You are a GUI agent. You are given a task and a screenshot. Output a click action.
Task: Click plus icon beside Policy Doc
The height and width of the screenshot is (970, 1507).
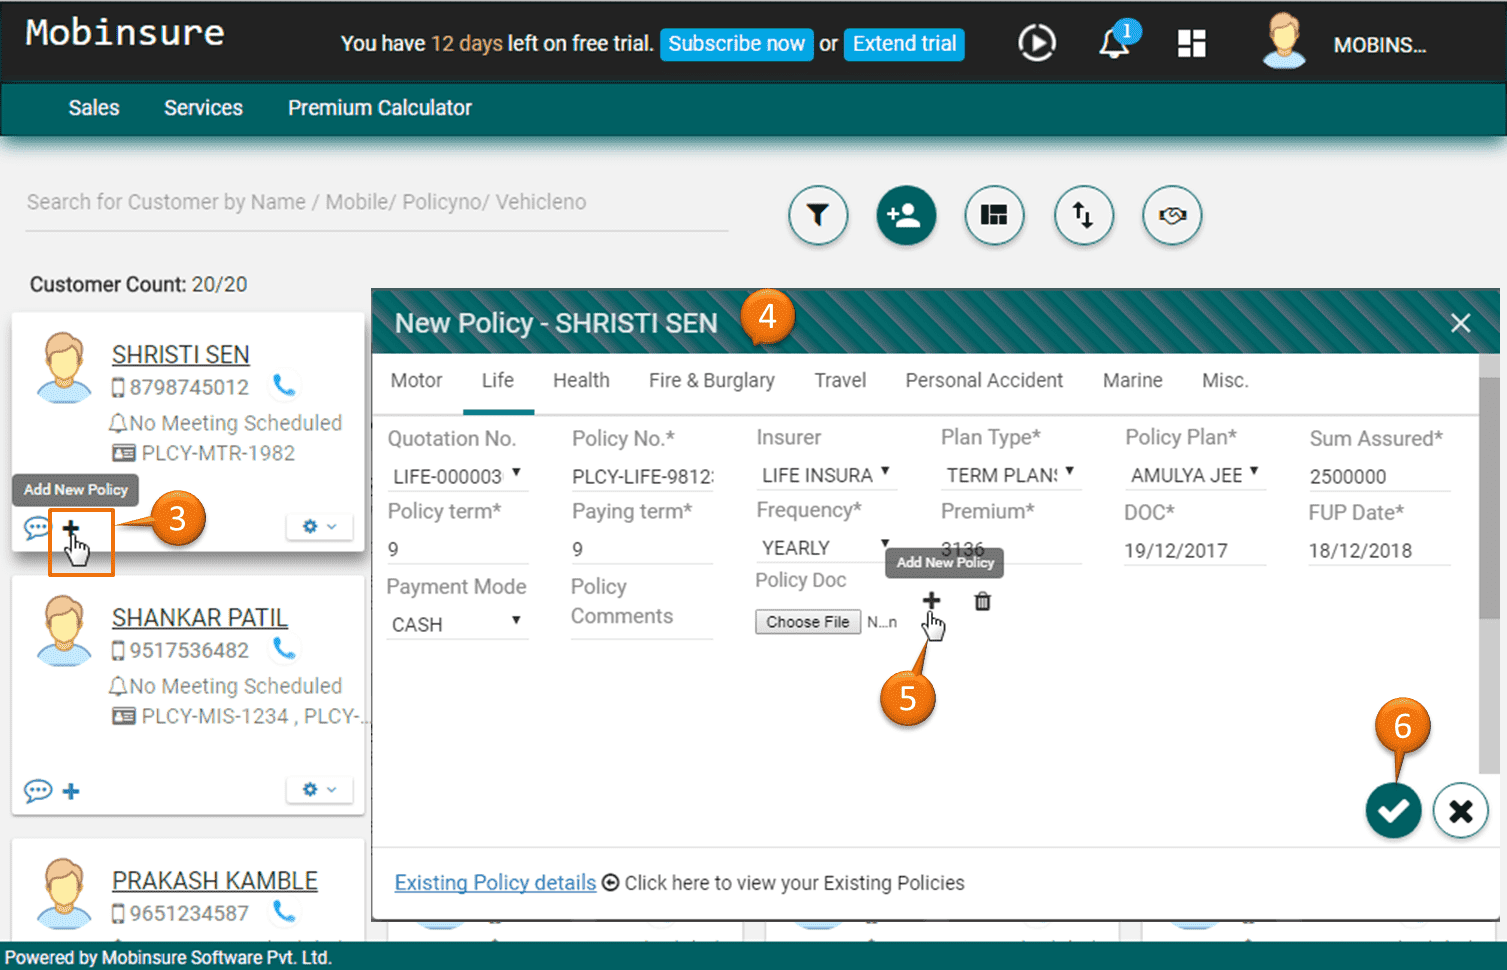[931, 600]
